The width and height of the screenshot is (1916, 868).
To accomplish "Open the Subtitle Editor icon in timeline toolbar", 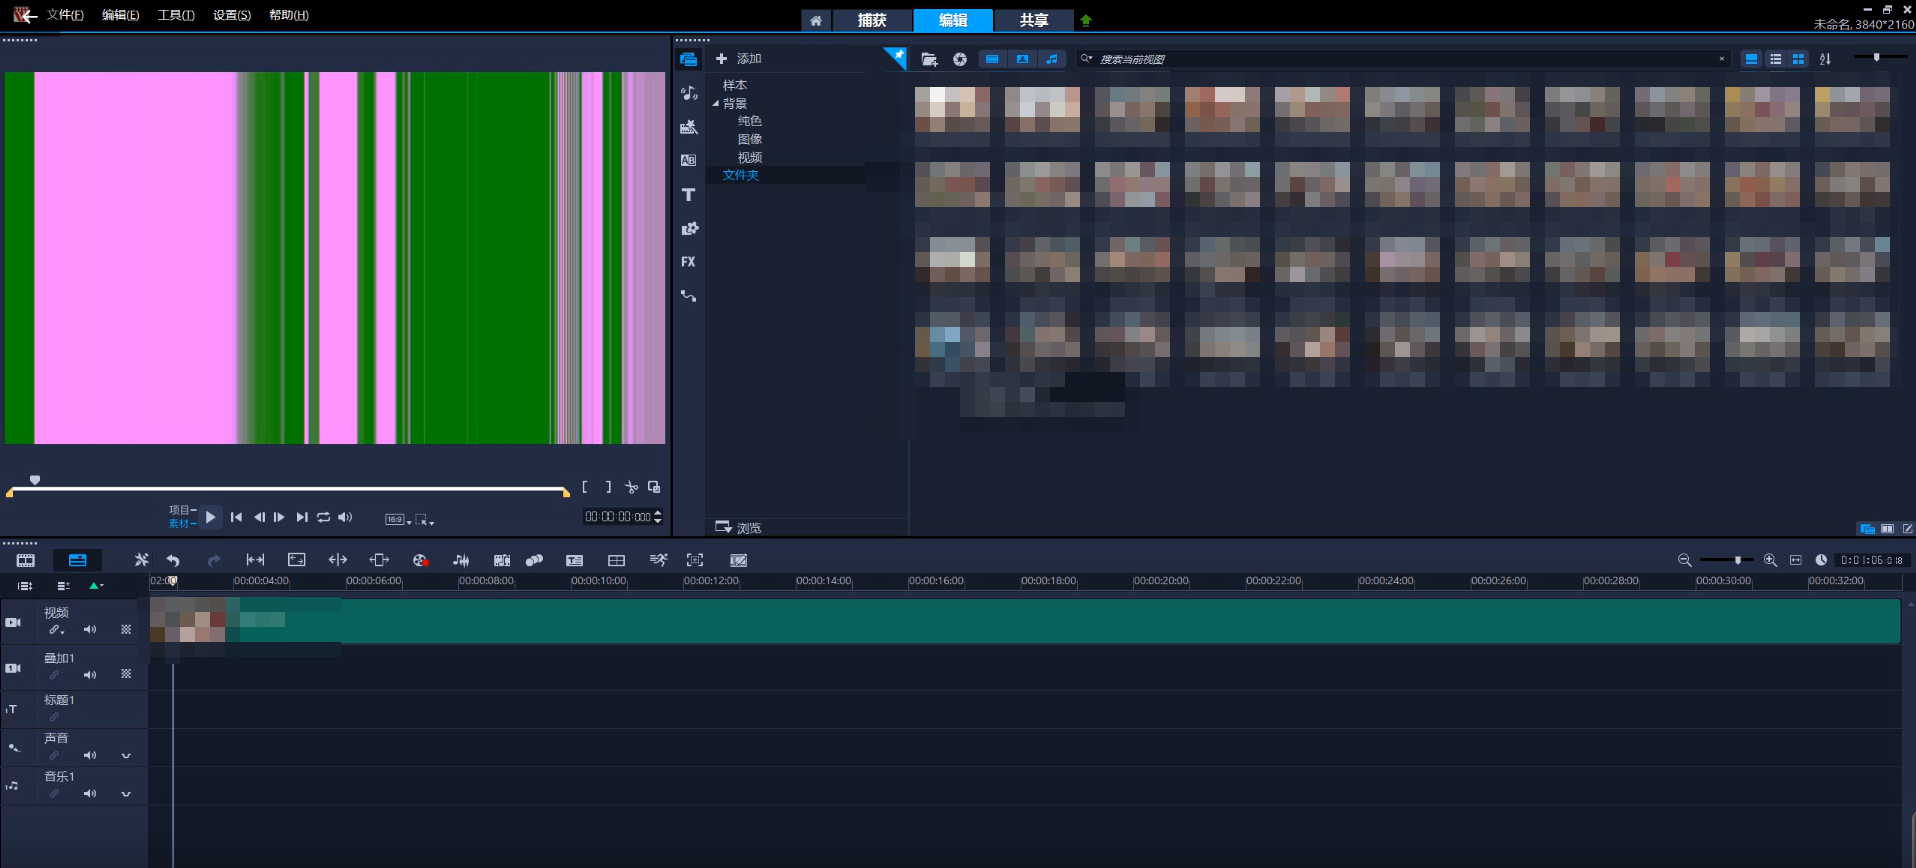I will point(574,560).
